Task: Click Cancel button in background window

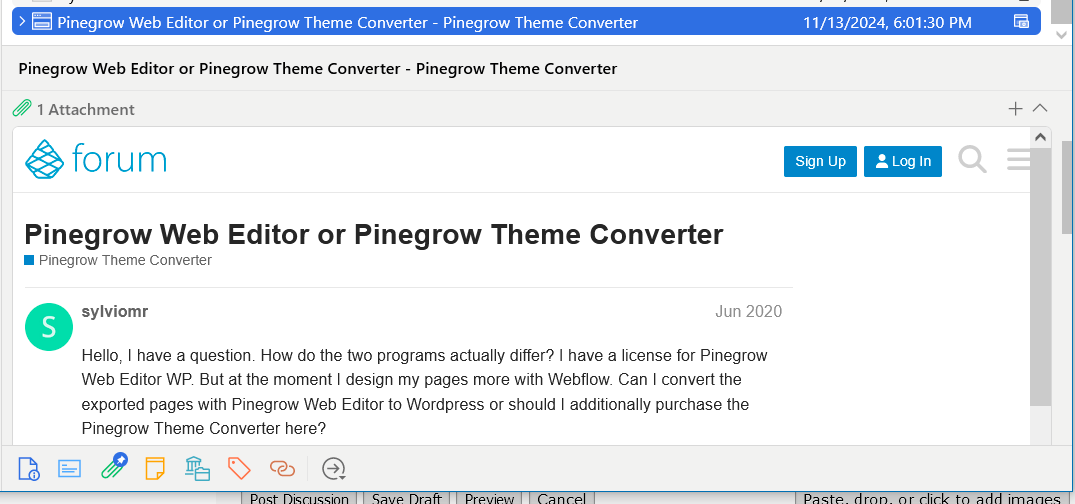Action: pyautogui.click(x=561, y=498)
